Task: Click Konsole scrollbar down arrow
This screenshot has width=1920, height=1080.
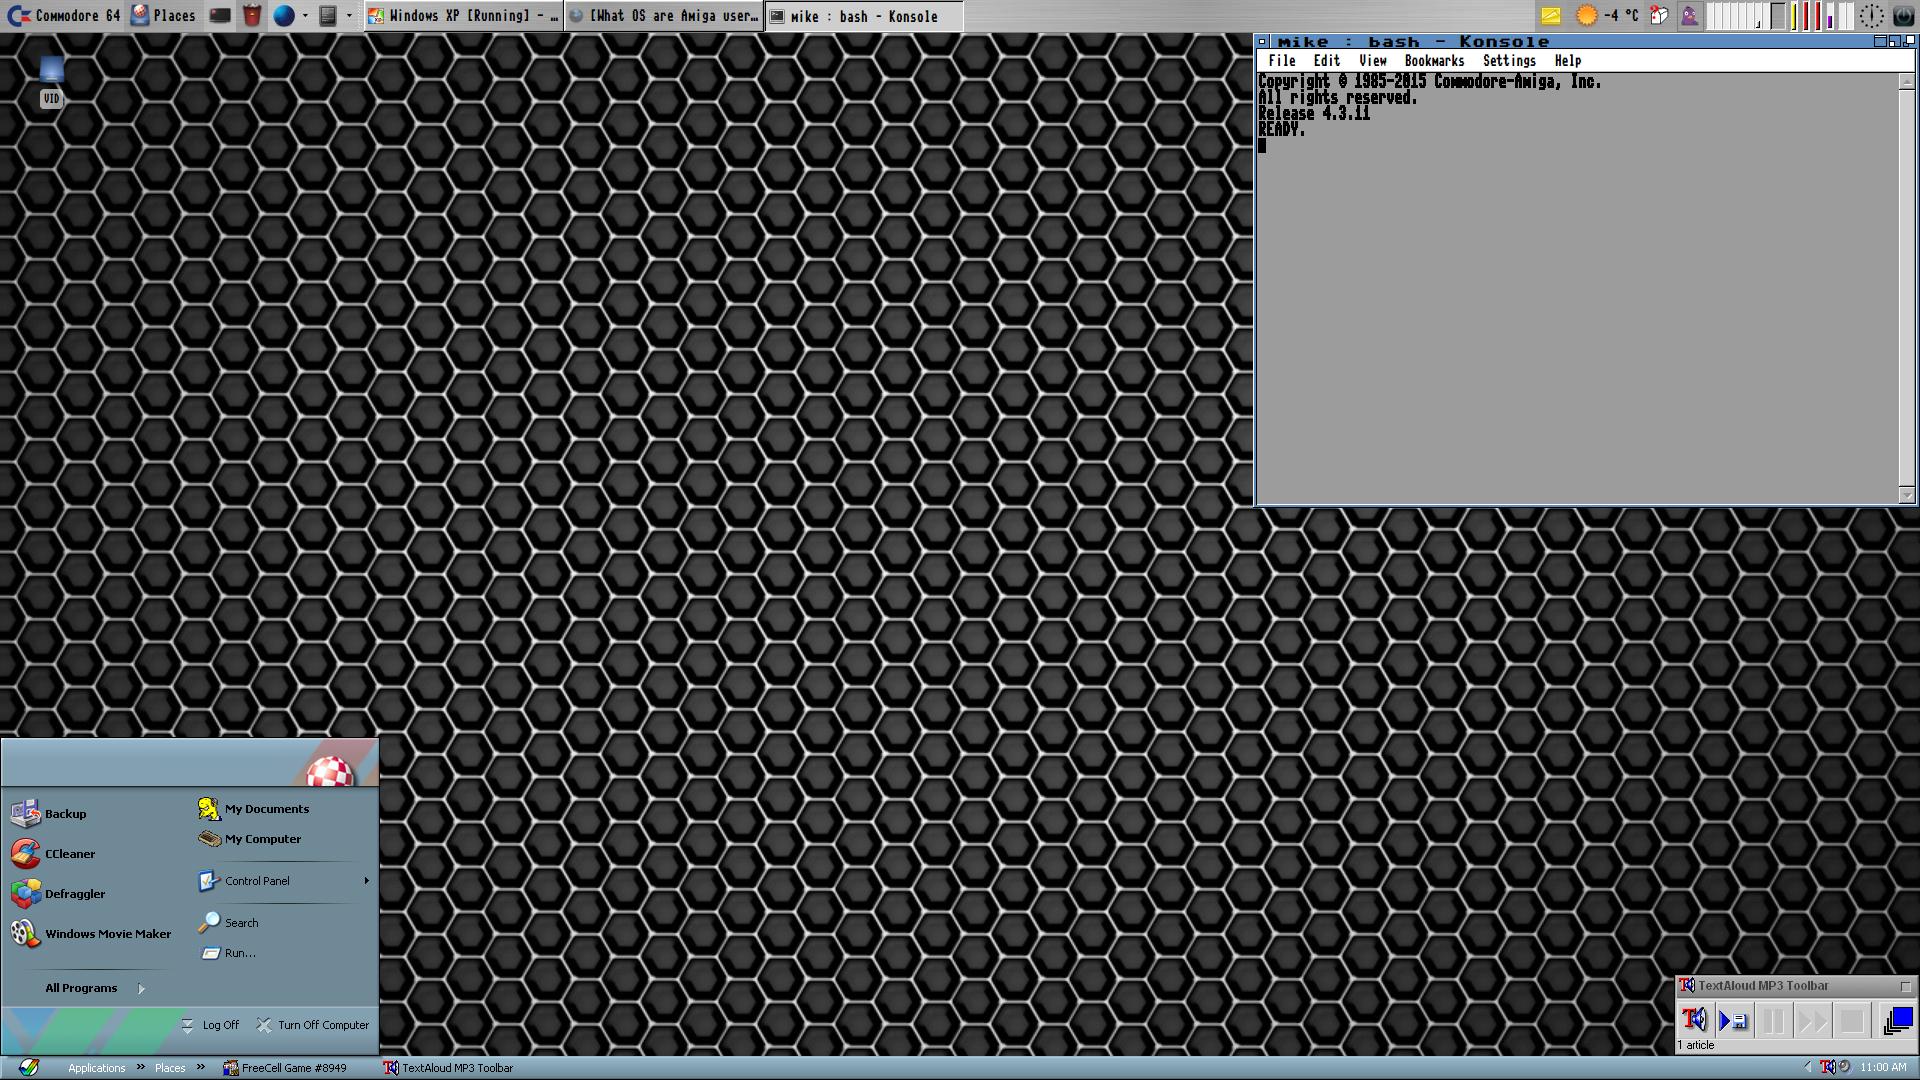Action: point(1907,495)
